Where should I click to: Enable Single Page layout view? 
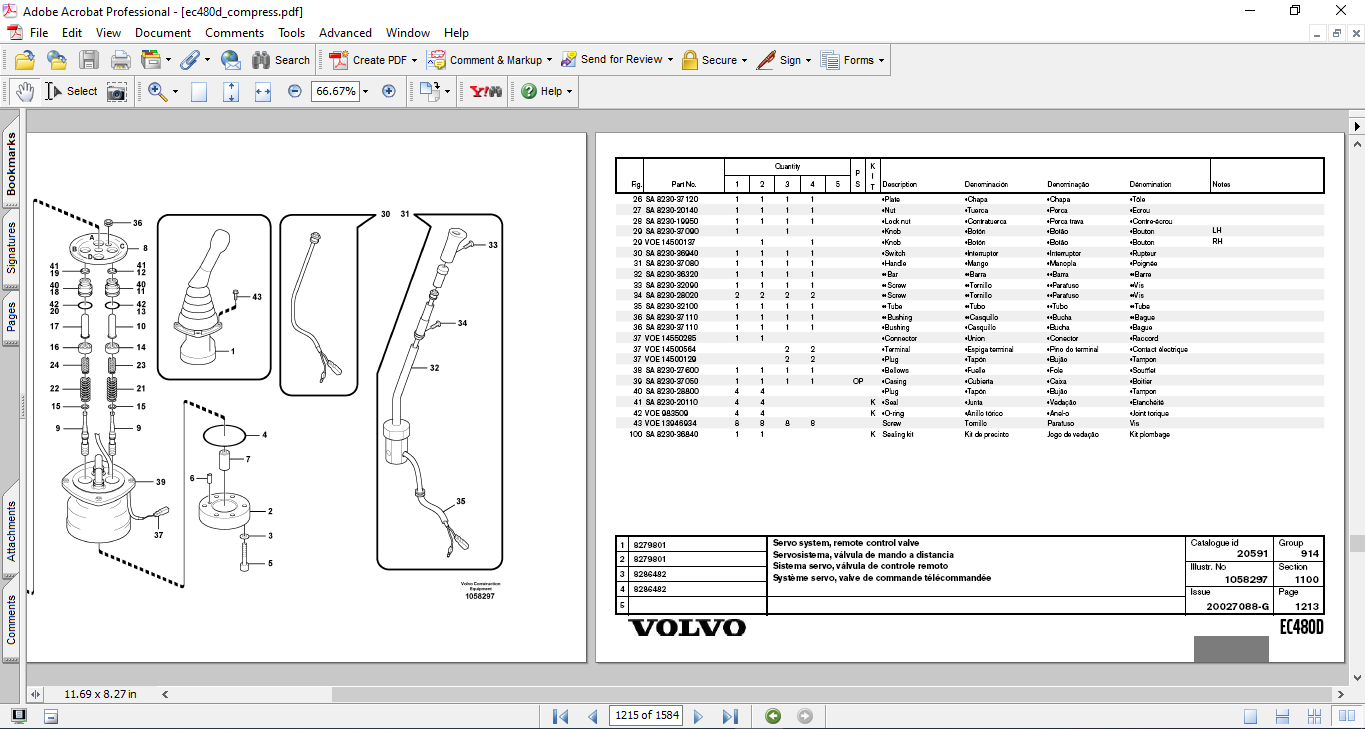(x=1251, y=716)
